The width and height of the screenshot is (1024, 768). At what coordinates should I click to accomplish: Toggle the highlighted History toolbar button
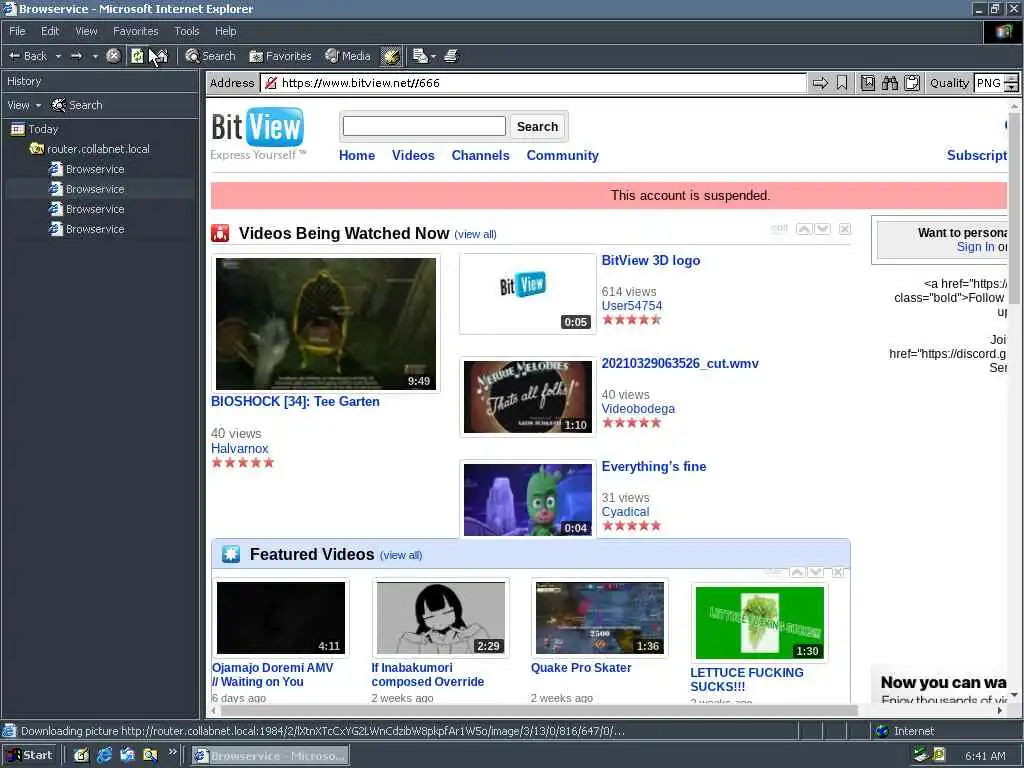[391, 56]
